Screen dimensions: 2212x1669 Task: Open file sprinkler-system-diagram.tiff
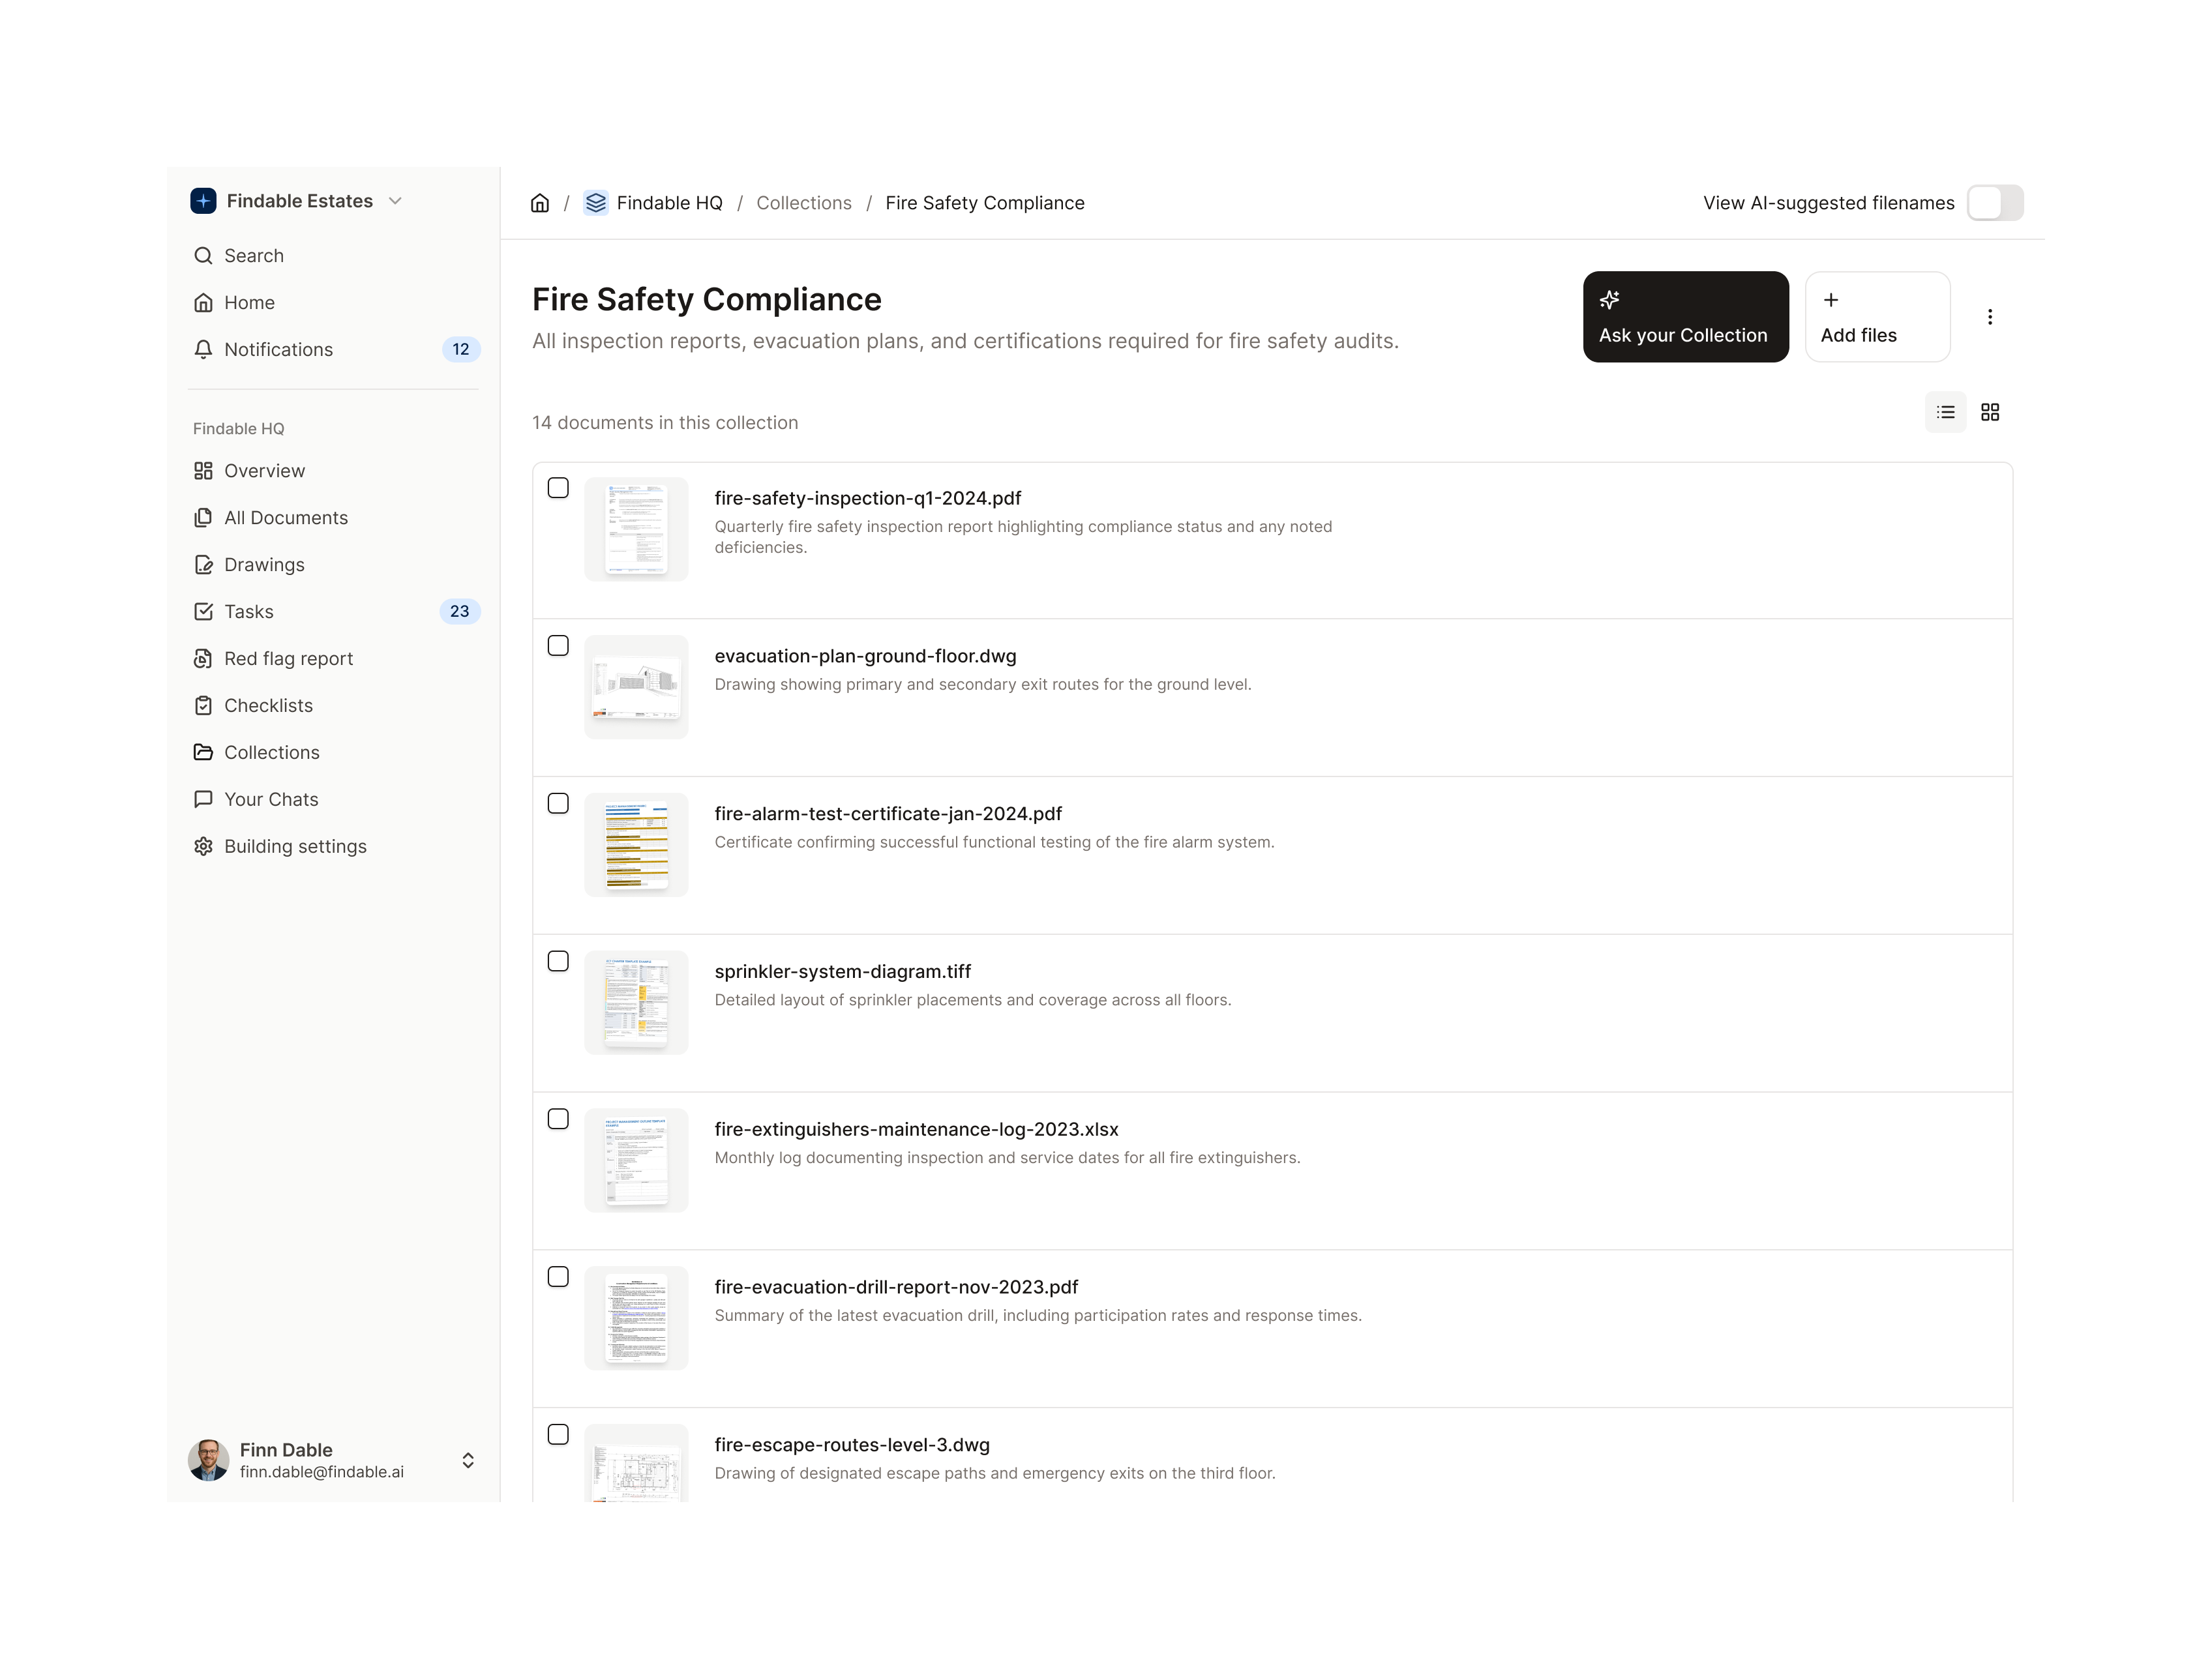pyautogui.click(x=843, y=972)
